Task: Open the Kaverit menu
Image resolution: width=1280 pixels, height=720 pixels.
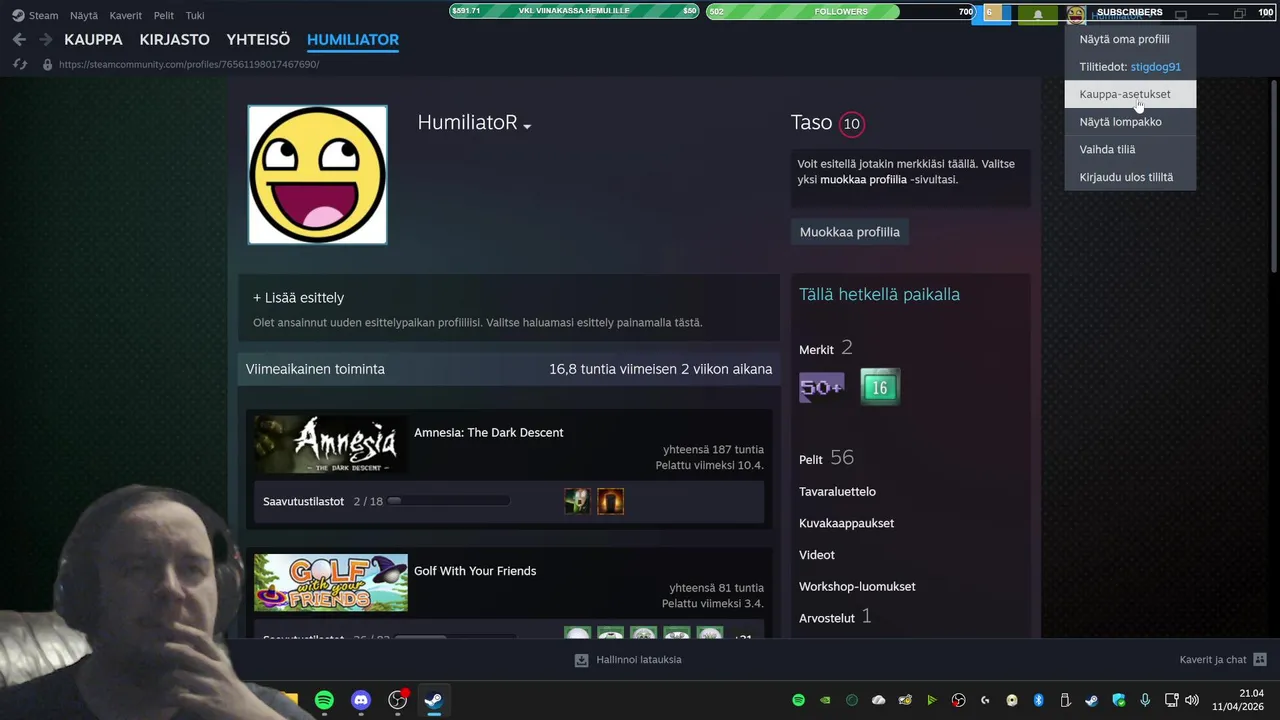Action: click(126, 15)
